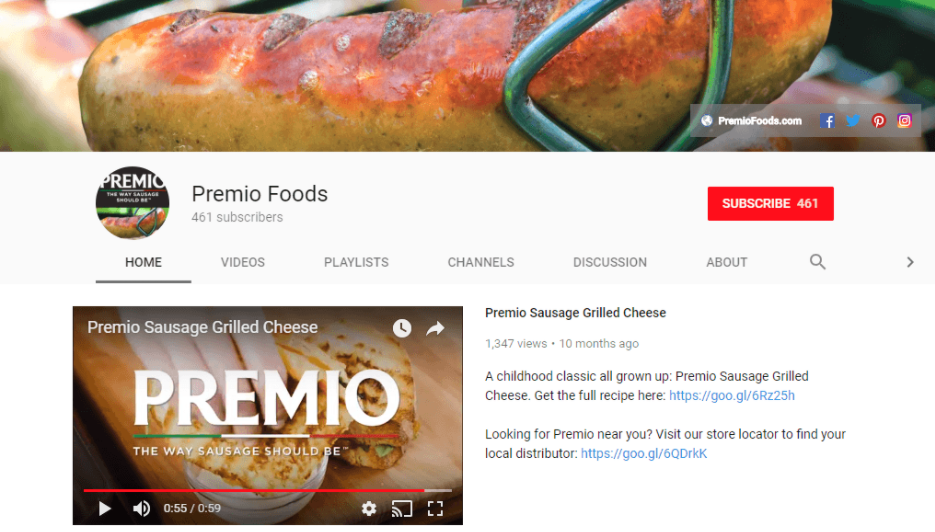Click the red Subscribe 461 button
This screenshot has height=532, width=935.
770,203
